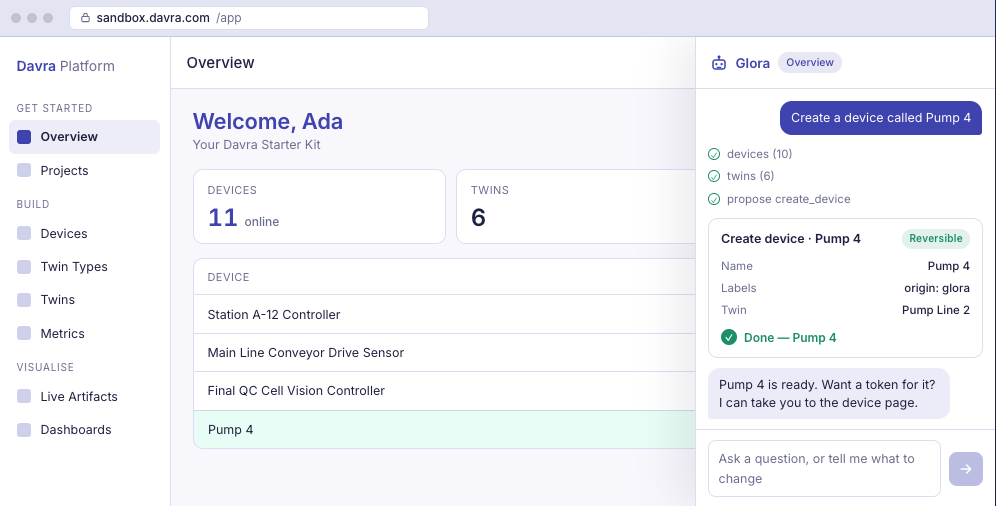Click the lock icon in address bar

tap(85, 18)
